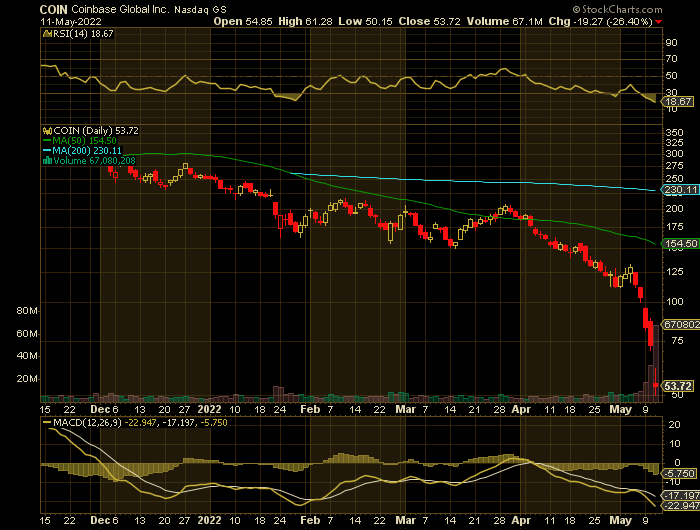Click the 154.50 MA(50) value label
Screen dimensions: 700x530
tap(679, 243)
